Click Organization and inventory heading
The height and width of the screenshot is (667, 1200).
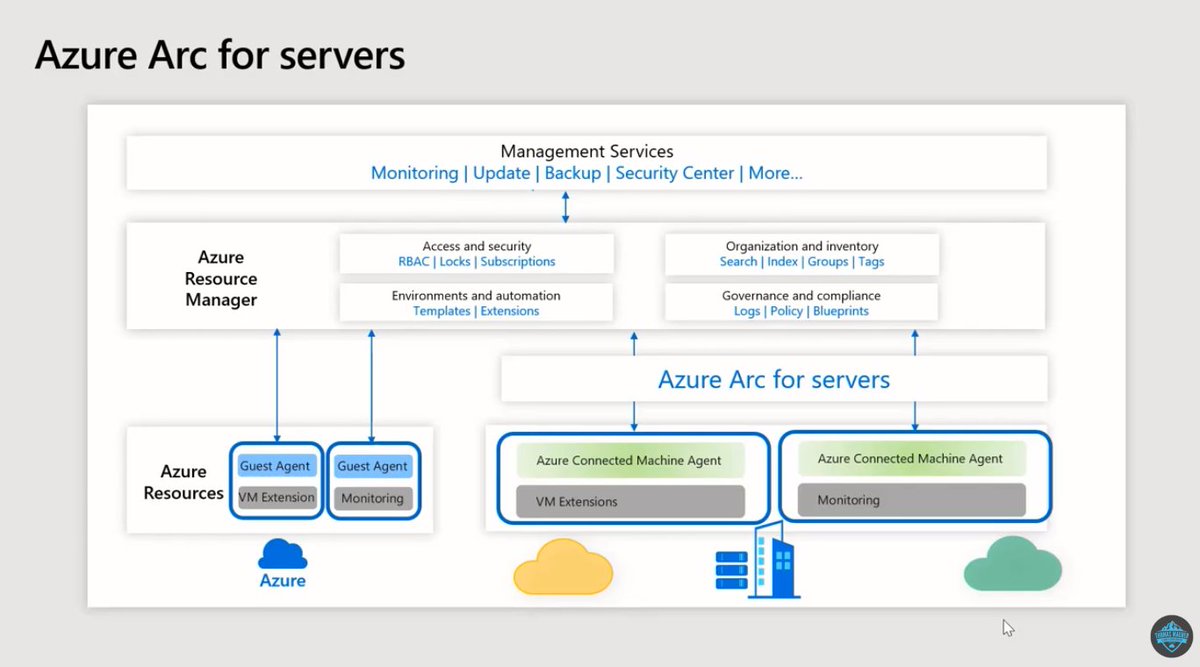pyautogui.click(x=802, y=246)
